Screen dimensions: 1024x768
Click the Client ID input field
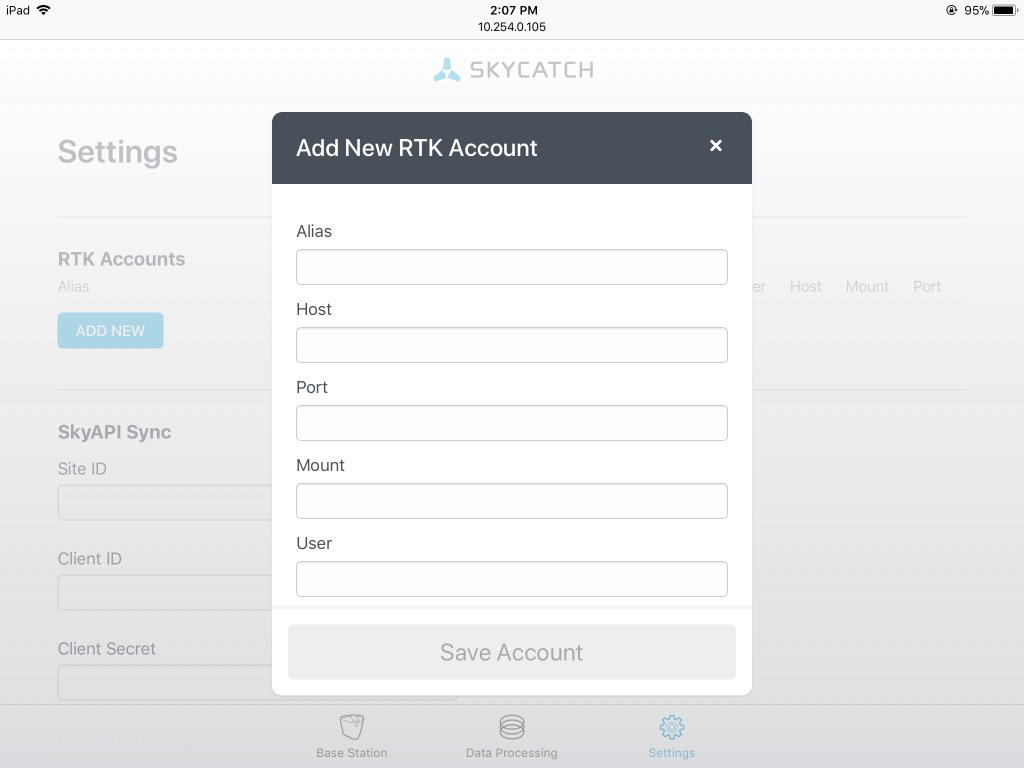click(x=165, y=592)
